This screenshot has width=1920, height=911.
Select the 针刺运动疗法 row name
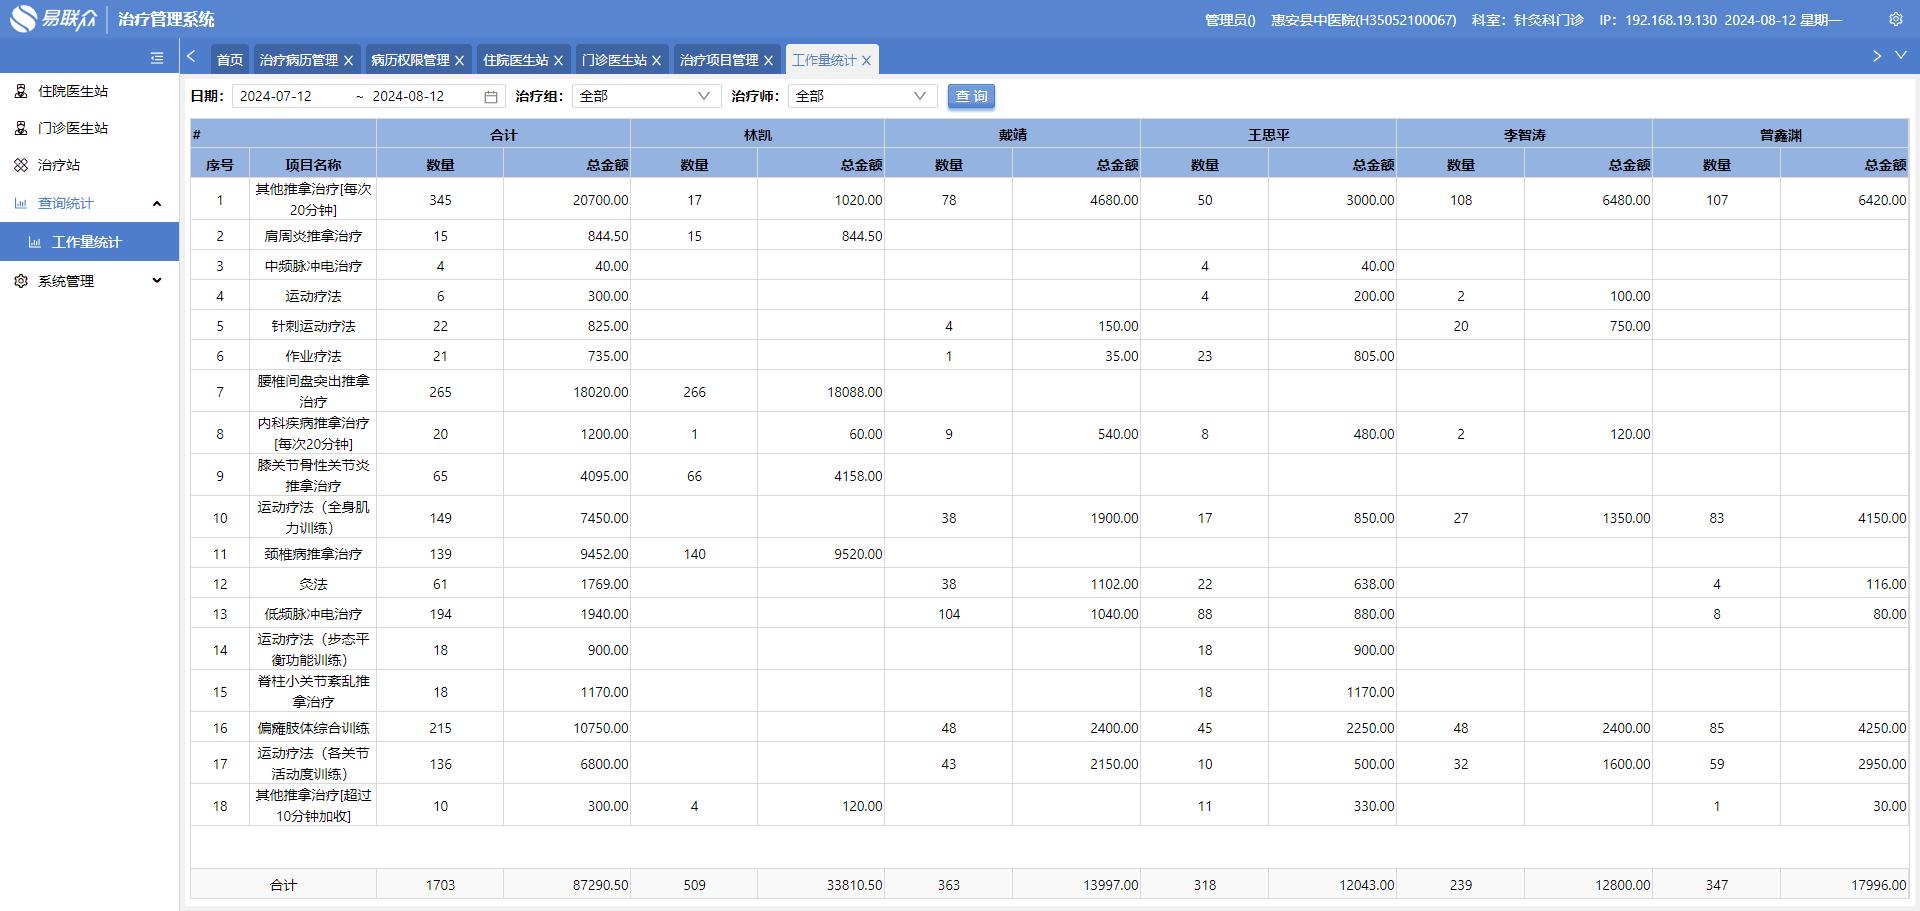[x=313, y=326]
